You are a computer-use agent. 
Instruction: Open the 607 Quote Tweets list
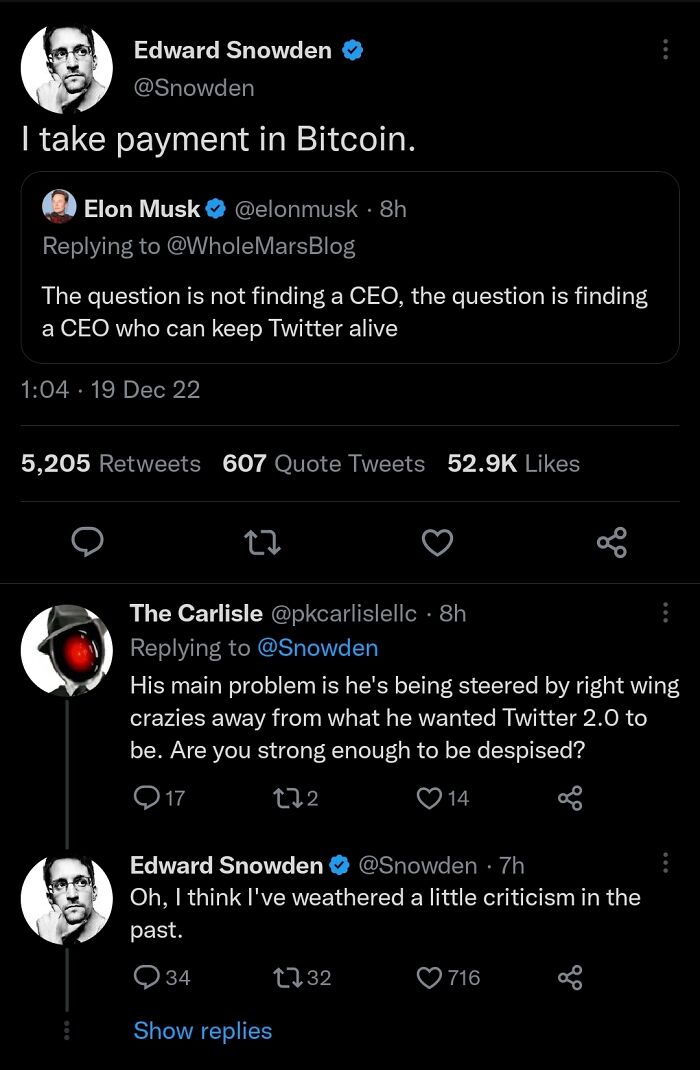(323, 463)
